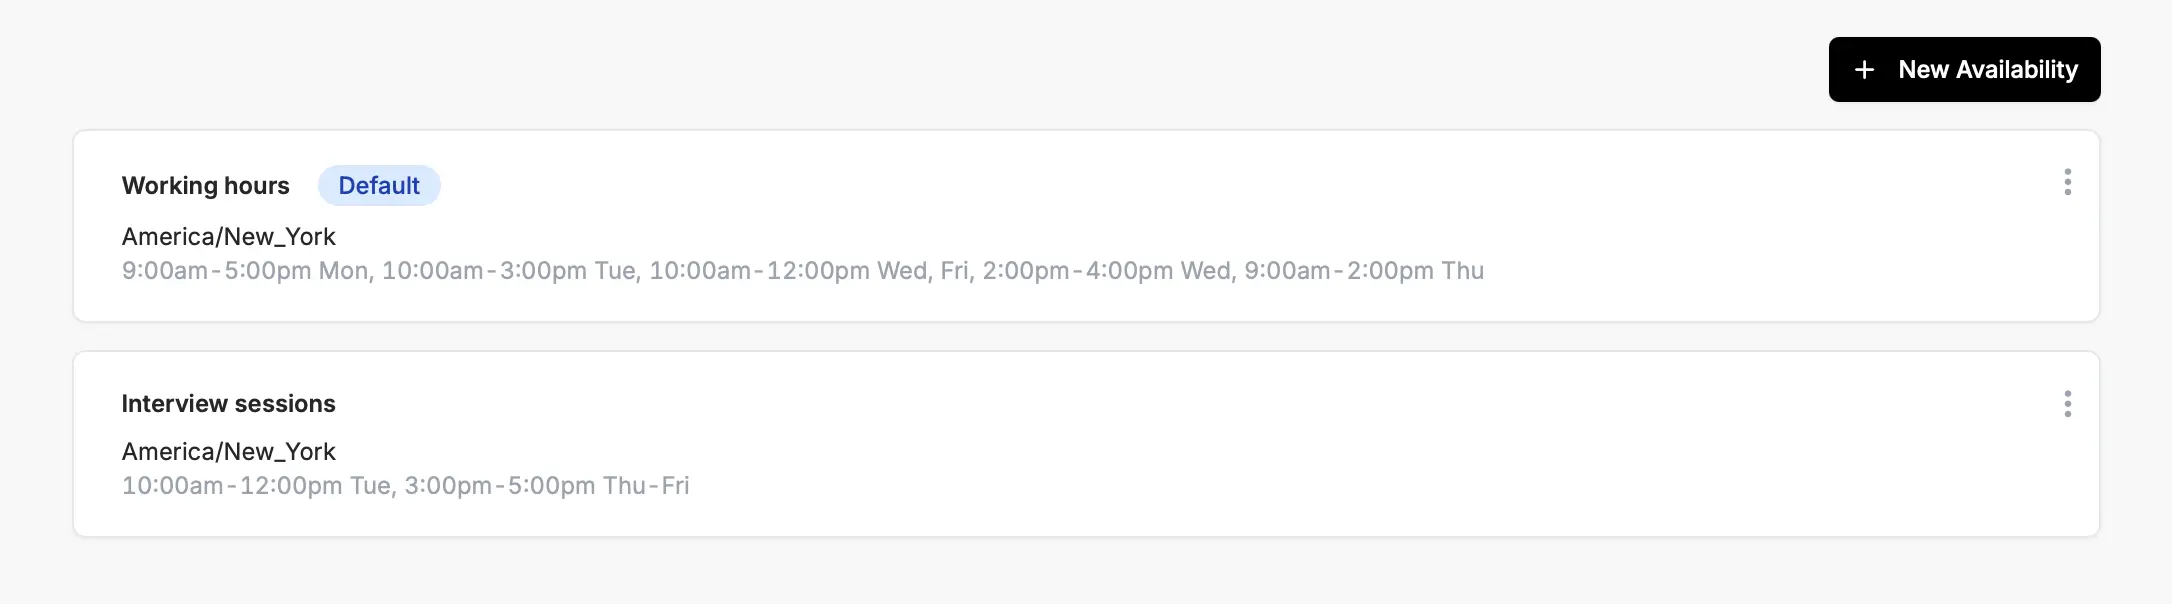
Task: Open the Interview sessions schedule title
Action: pos(228,403)
